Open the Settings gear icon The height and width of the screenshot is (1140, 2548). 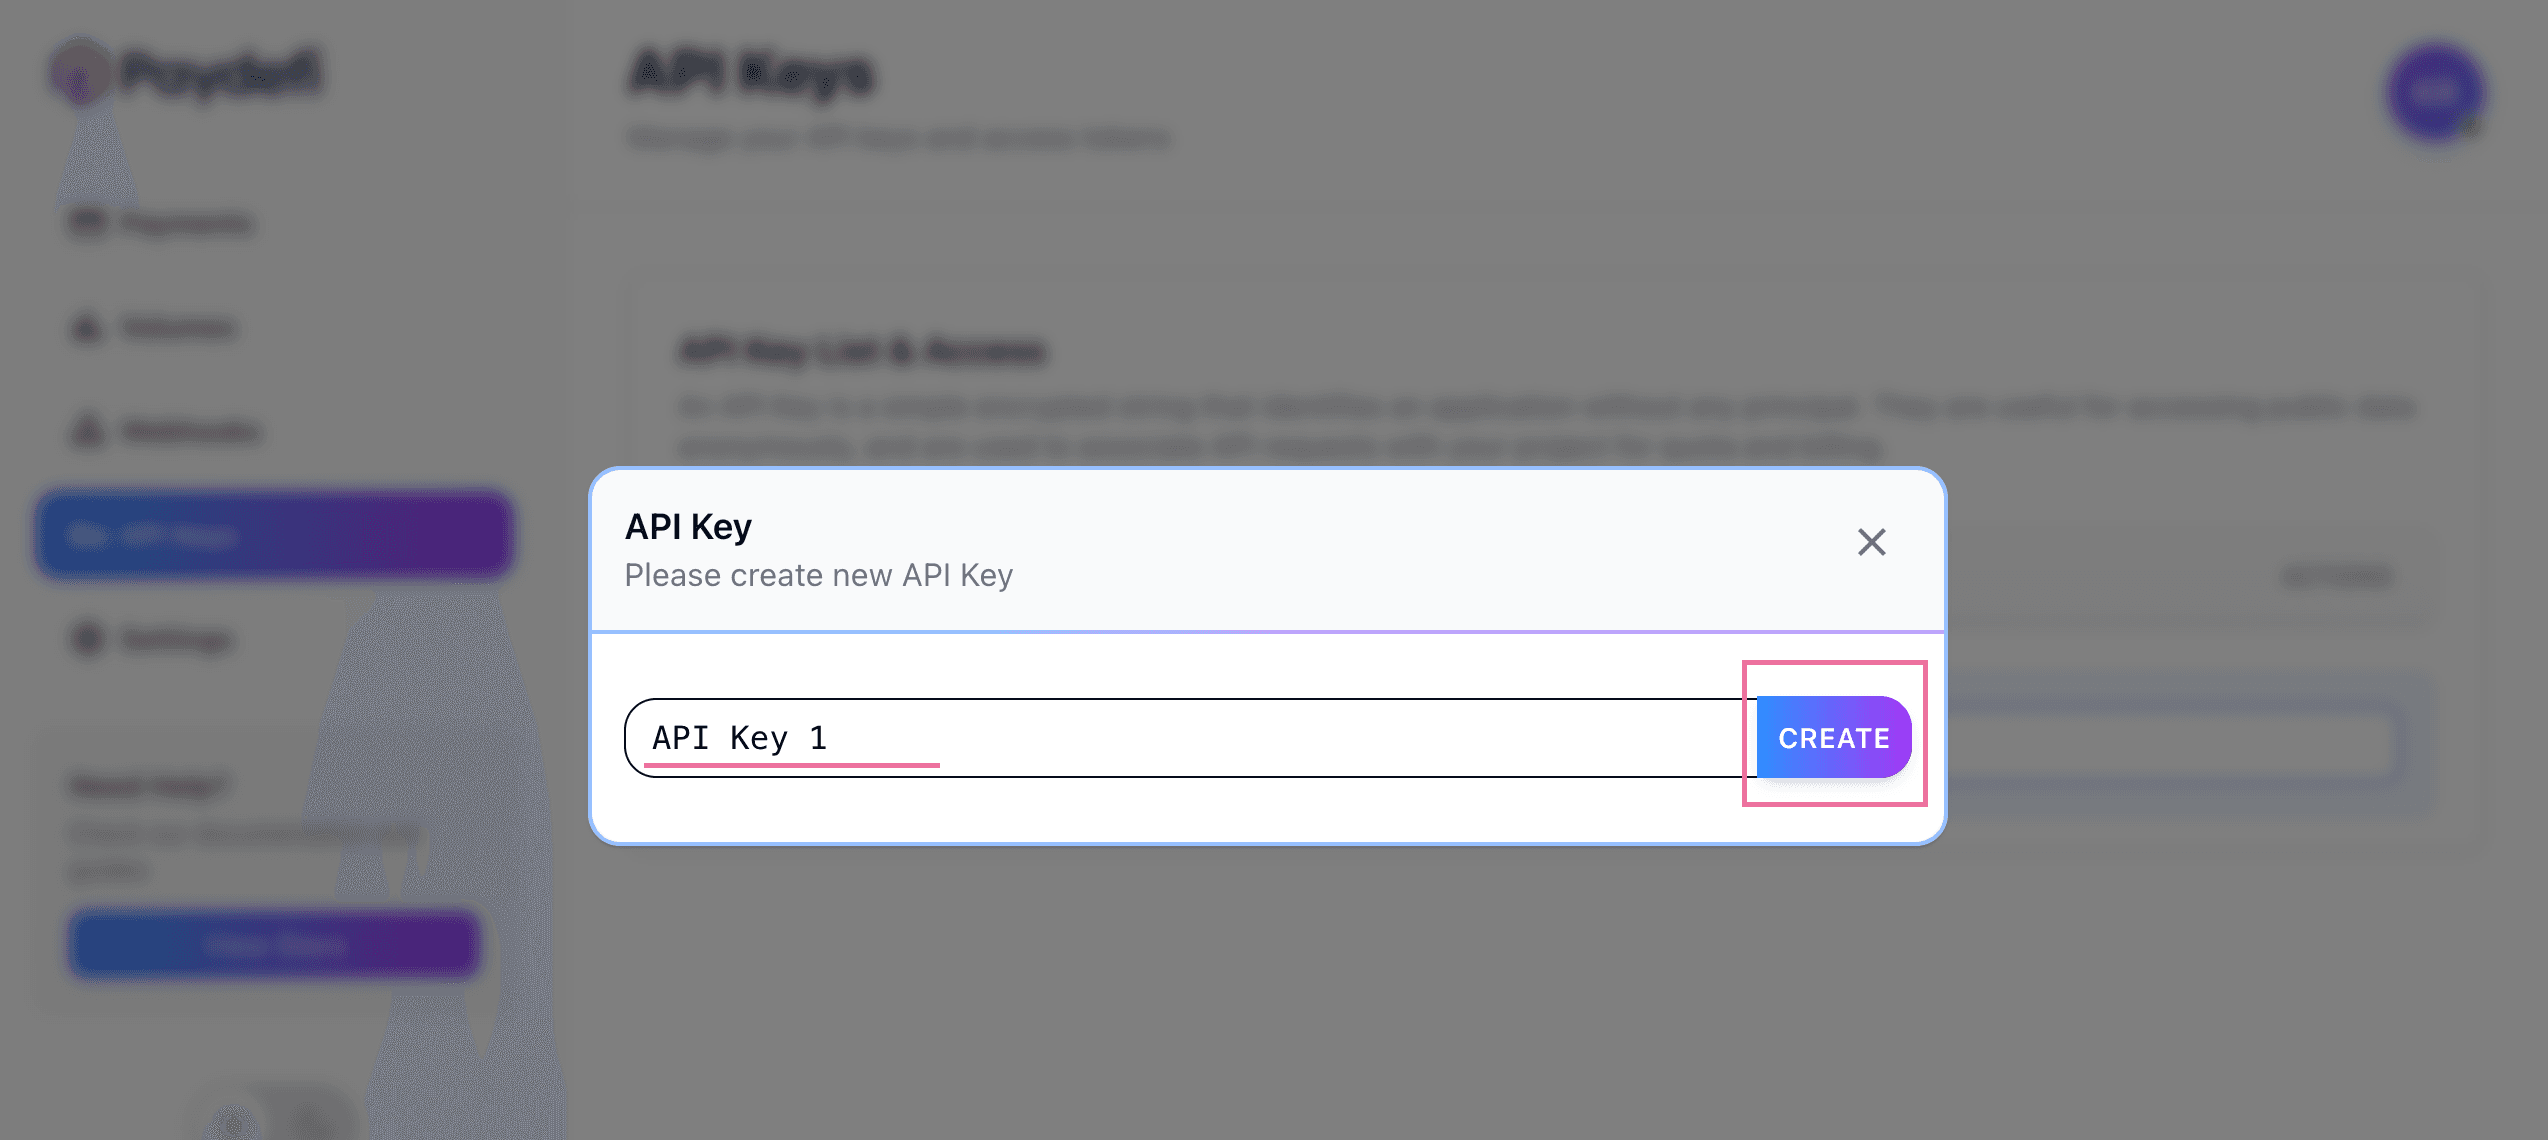click(86, 639)
